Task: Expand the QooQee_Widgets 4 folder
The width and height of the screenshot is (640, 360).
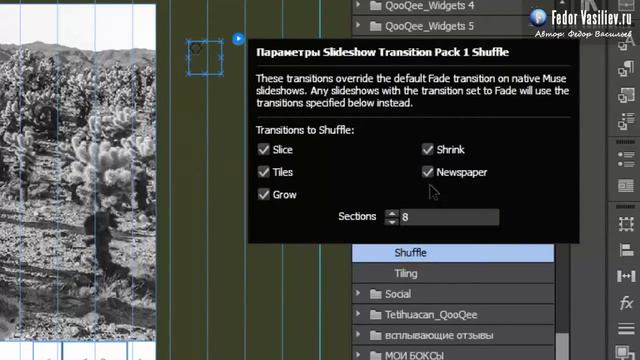Action: pyautogui.click(x=358, y=5)
